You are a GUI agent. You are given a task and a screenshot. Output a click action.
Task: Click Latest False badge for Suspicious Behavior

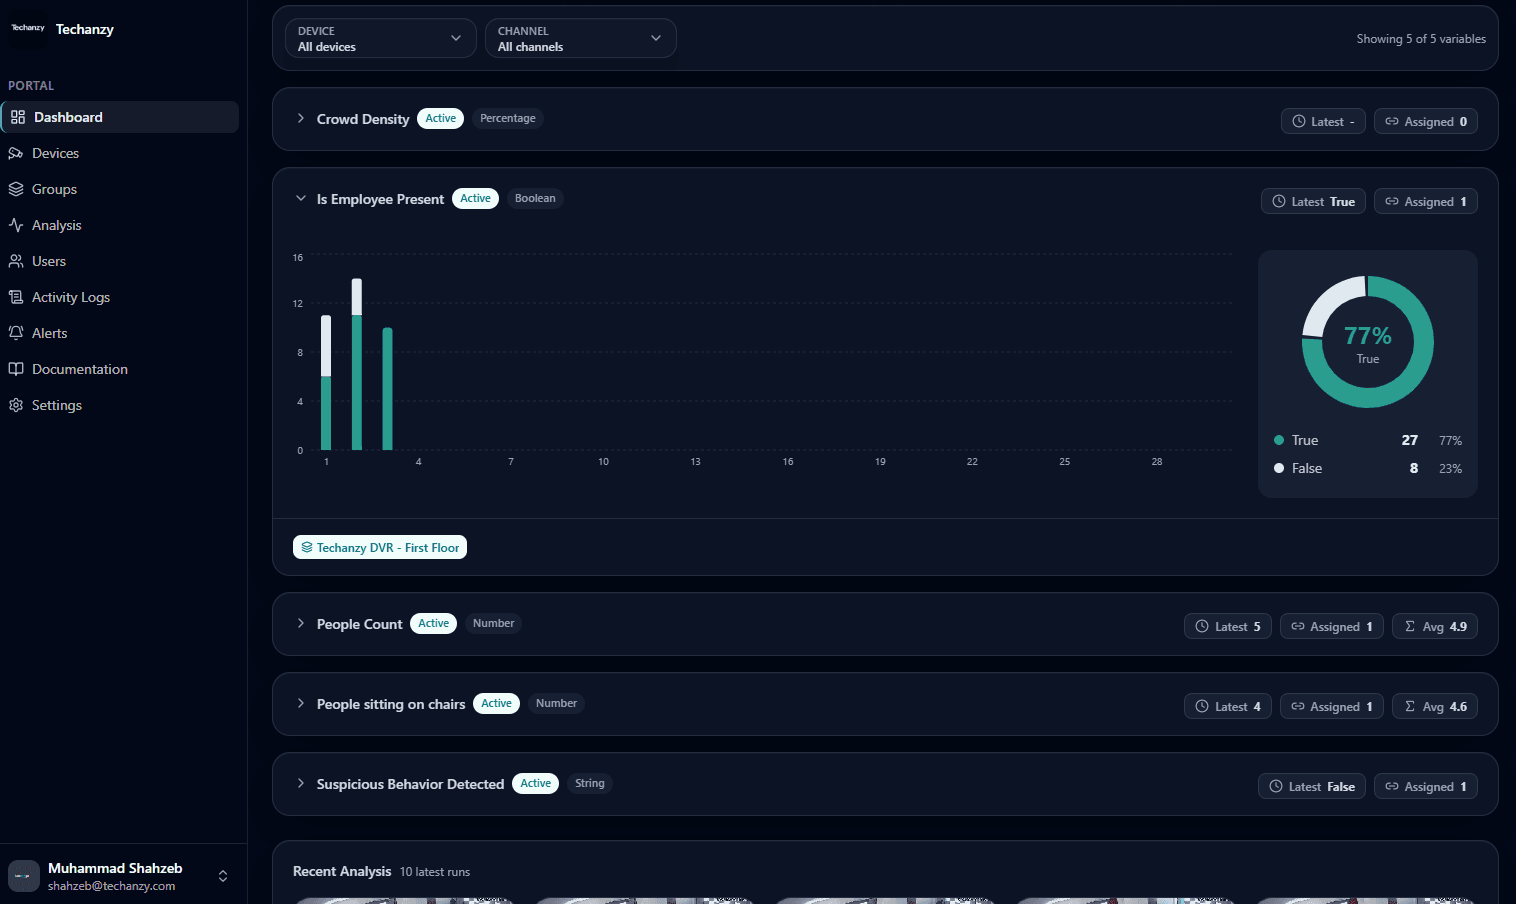[x=1312, y=786]
